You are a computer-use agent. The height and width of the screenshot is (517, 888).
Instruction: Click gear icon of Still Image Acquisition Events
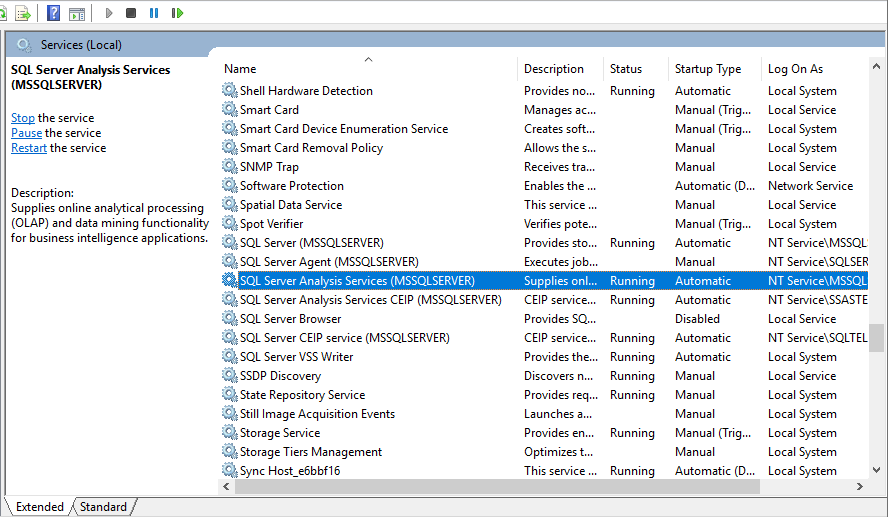click(229, 413)
